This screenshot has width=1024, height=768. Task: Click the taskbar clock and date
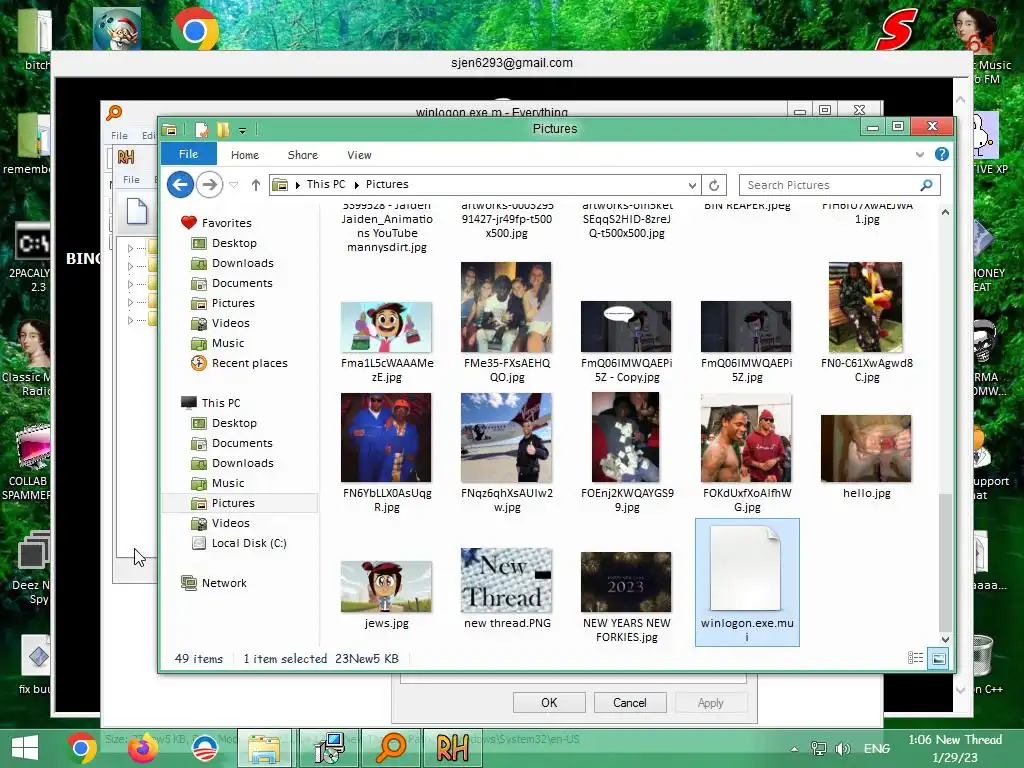955,748
